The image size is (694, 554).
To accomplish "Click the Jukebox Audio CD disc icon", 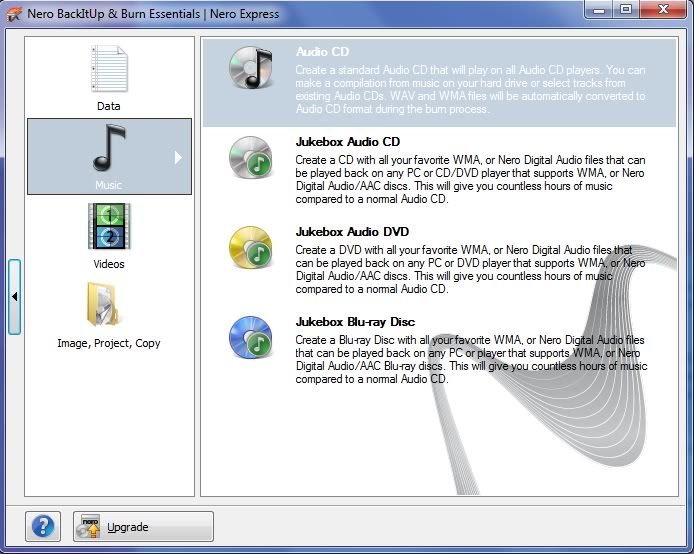I will pyautogui.click(x=251, y=158).
